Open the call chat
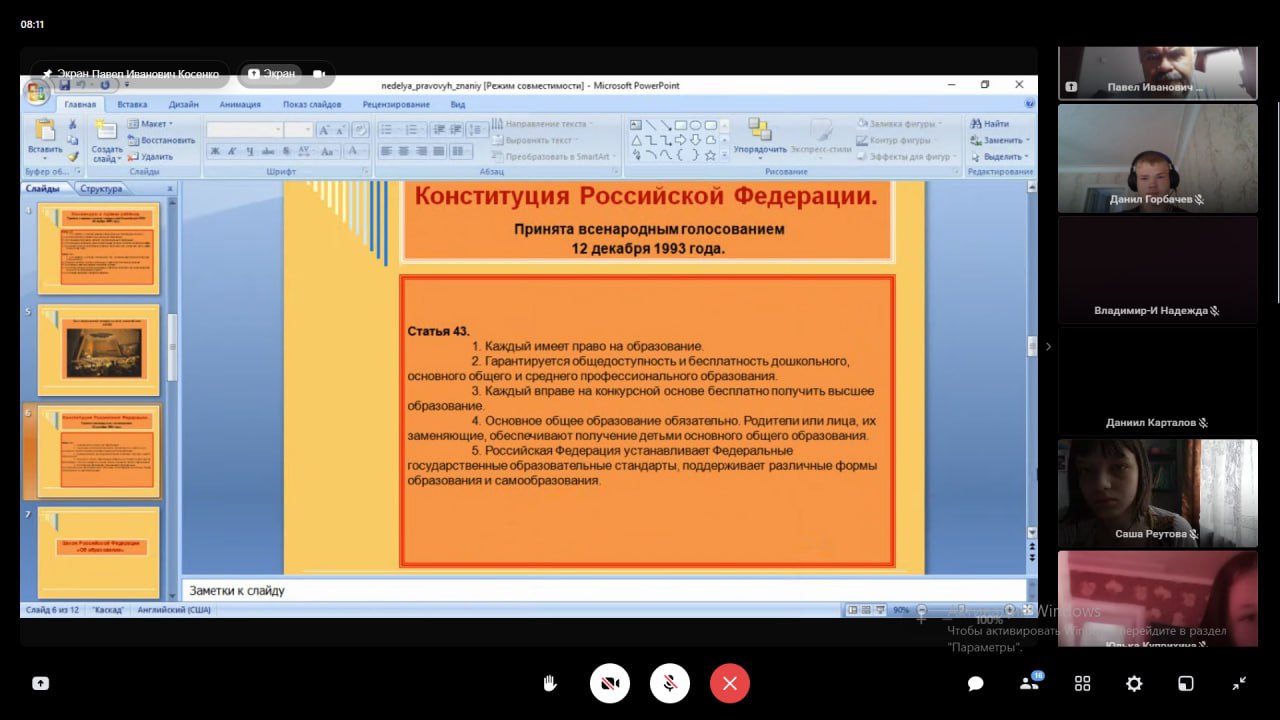This screenshot has height=720, width=1280. (x=975, y=684)
